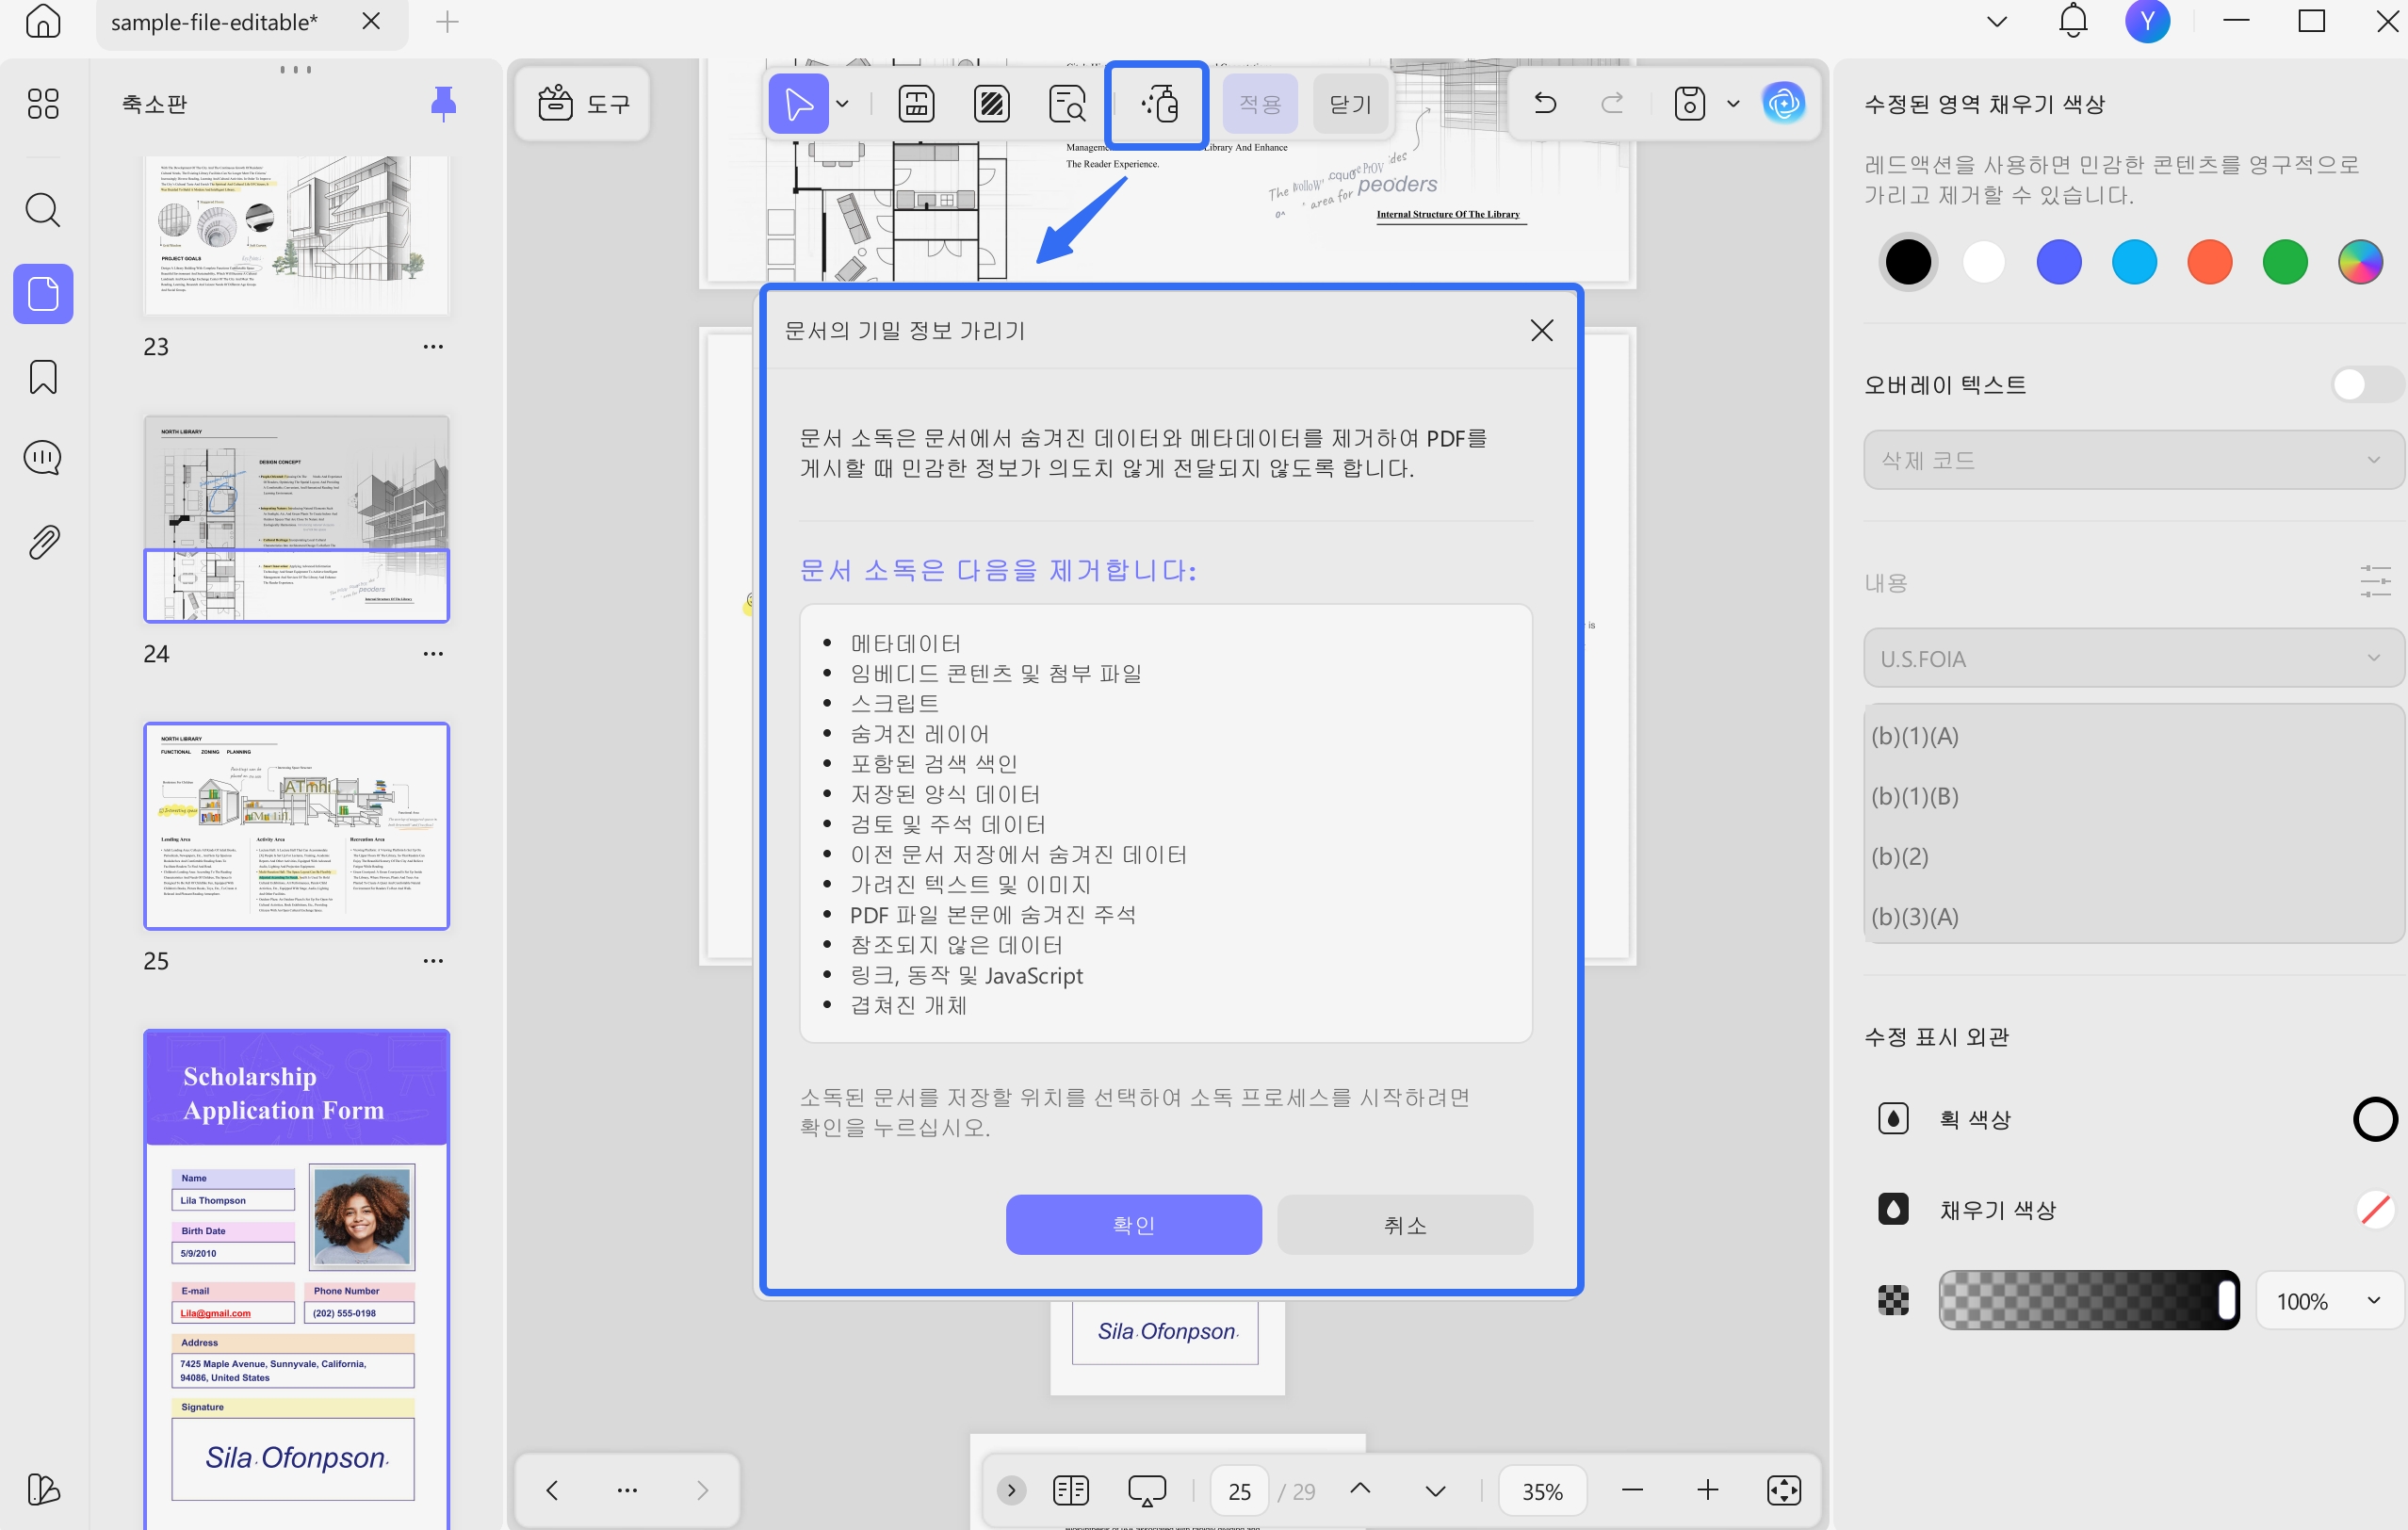Adjust the opacity slider bar
Image resolution: width=2408 pixels, height=1530 pixels.
coord(2088,1301)
